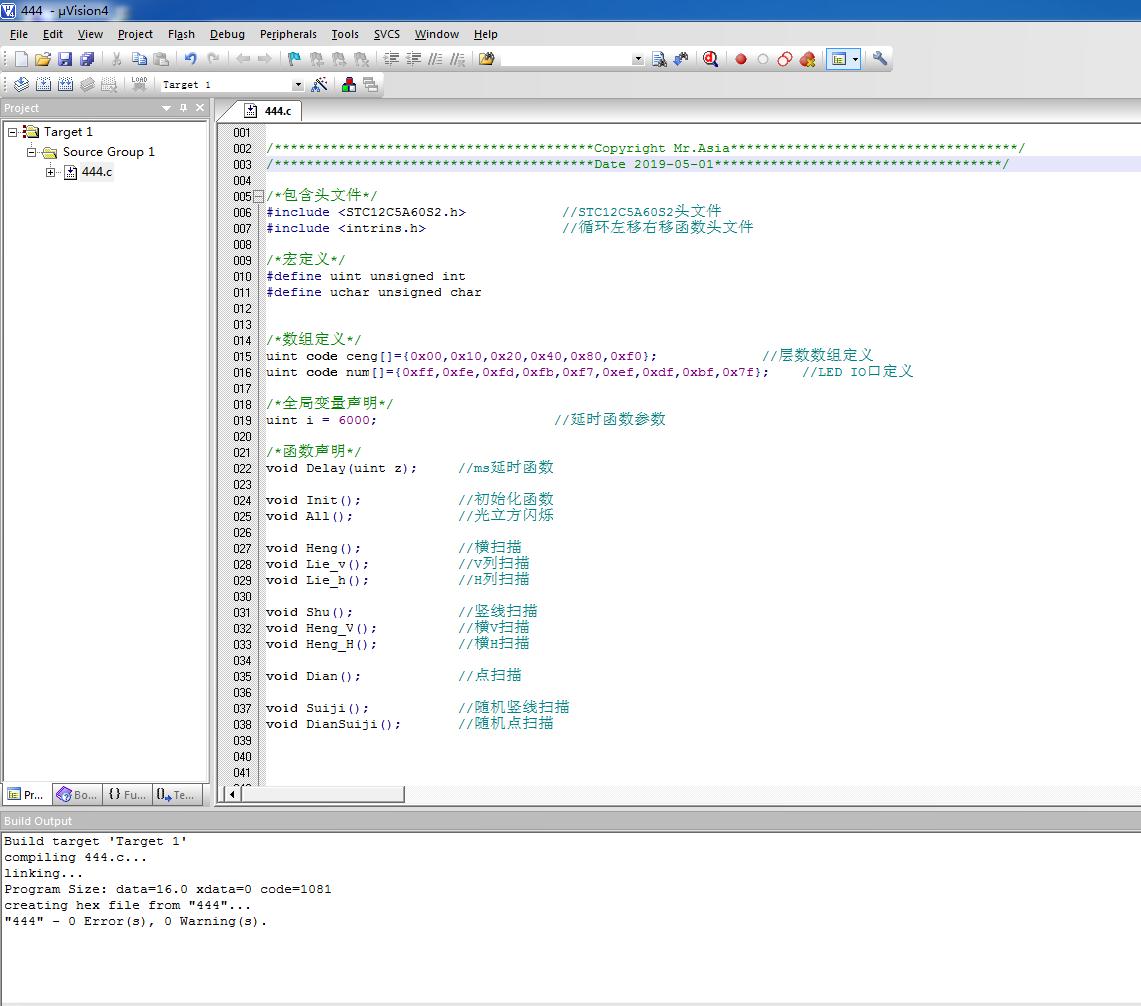Select the Project panel tab
Screen dimensions: 1141x1006
(26, 794)
